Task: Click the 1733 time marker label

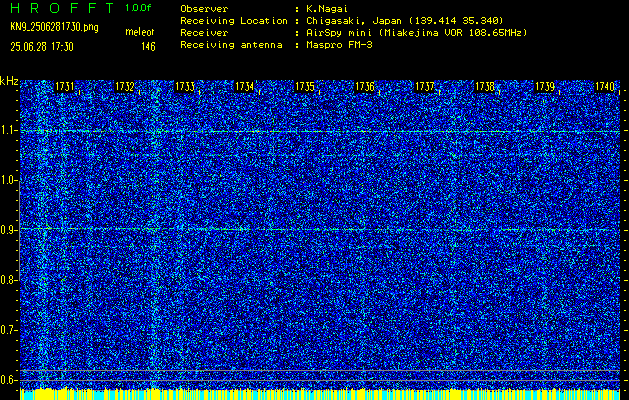Action: [x=185, y=87]
